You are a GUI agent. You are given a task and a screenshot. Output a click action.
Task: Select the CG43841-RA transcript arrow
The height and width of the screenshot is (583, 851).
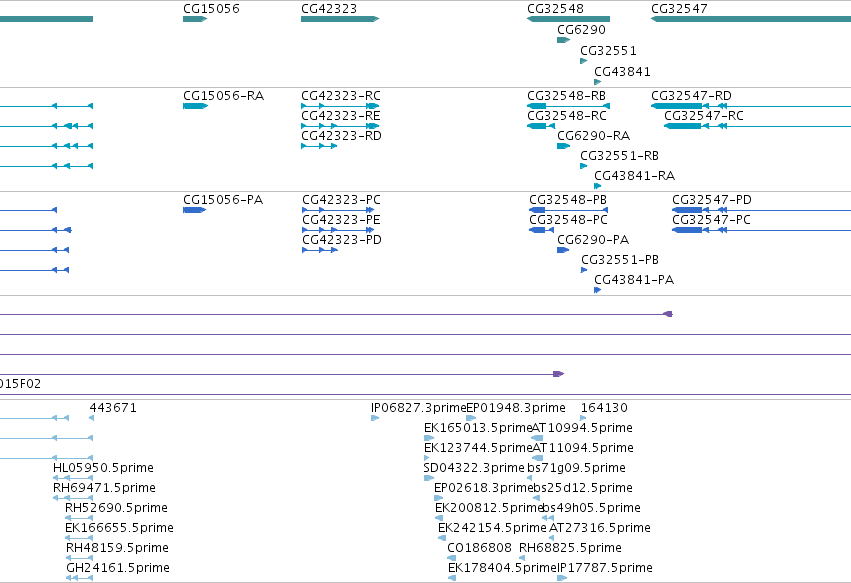click(x=598, y=186)
